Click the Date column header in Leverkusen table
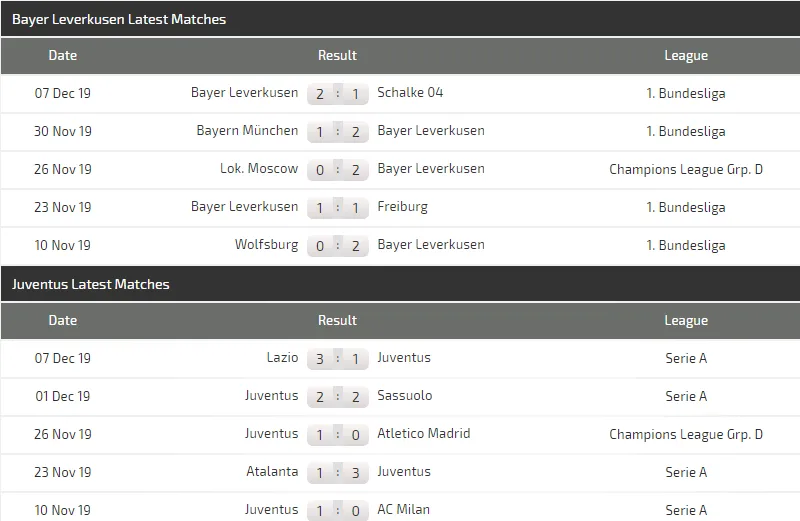This screenshot has height=521, width=800. tap(62, 55)
